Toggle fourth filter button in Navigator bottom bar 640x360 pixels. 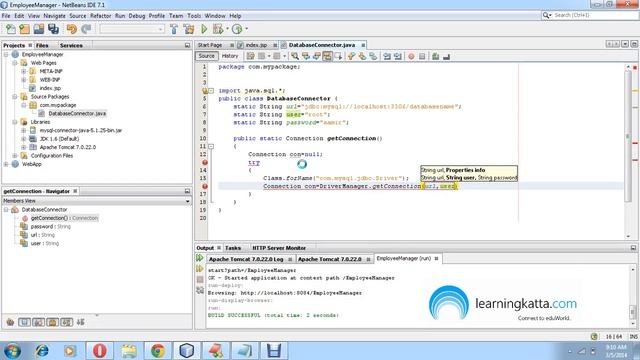coord(67,322)
